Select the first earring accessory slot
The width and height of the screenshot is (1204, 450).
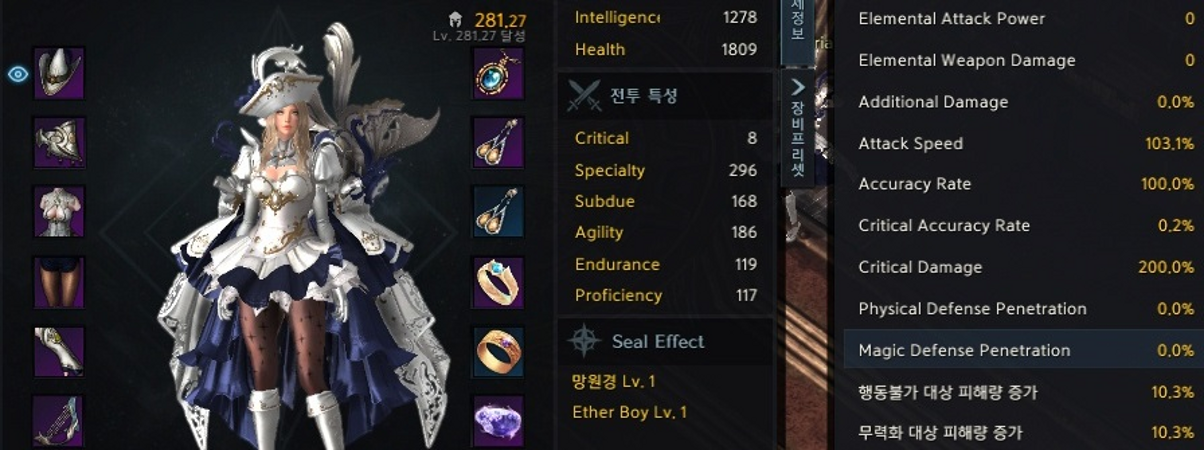pyautogui.click(x=498, y=142)
